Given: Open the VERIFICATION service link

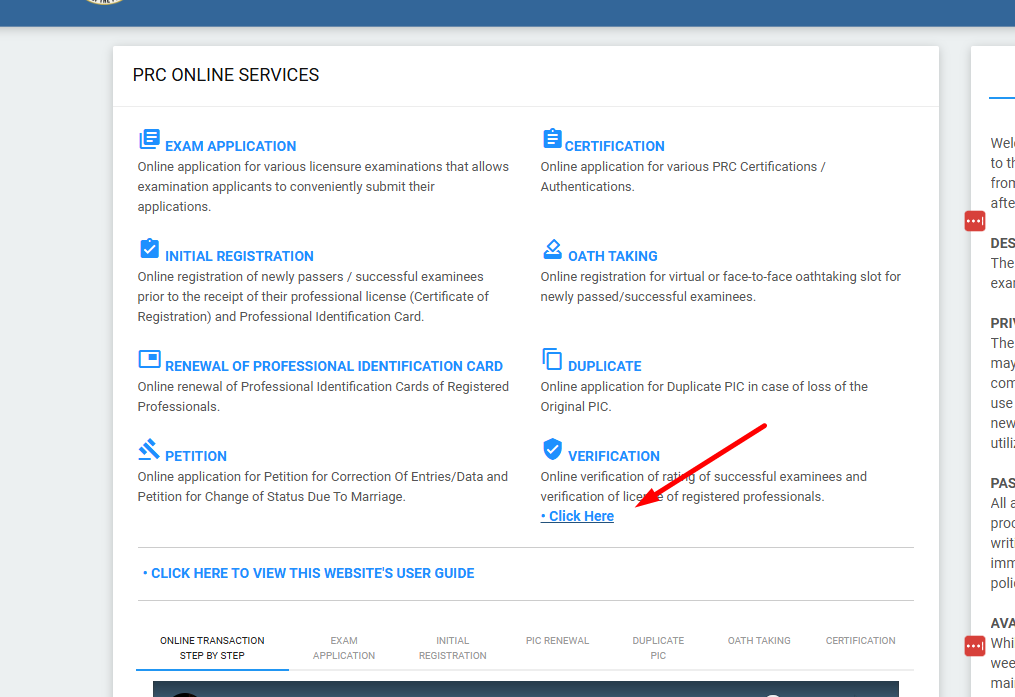Looking at the screenshot, I should click(x=614, y=456).
